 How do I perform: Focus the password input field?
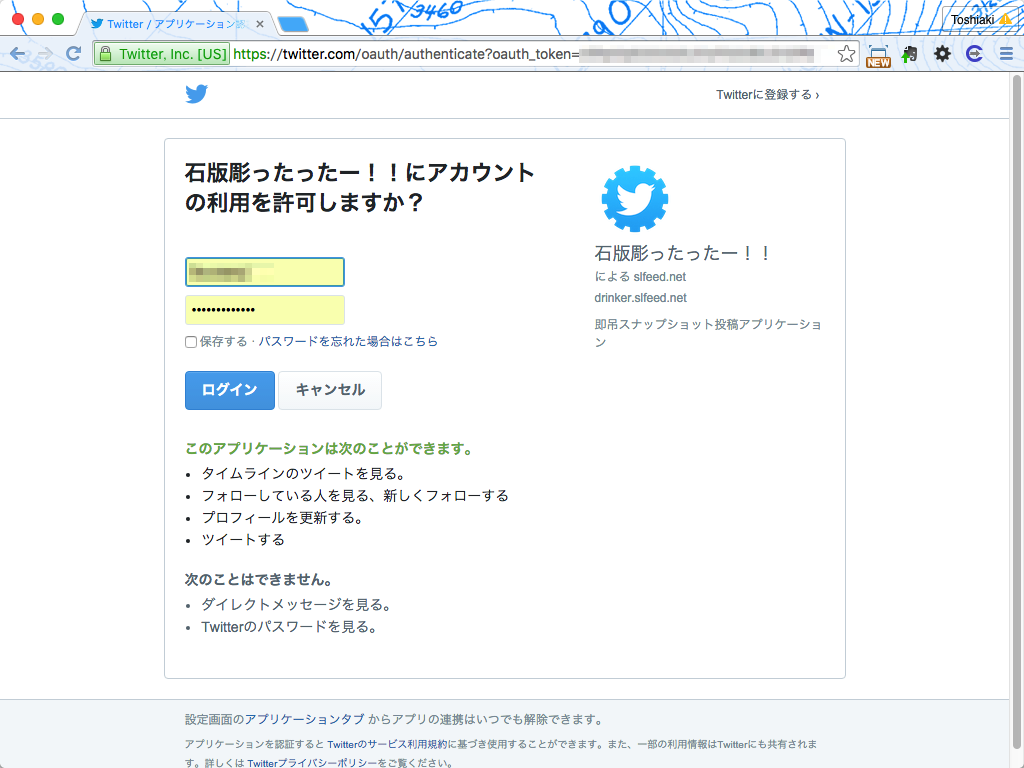pyautogui.click(x=264, y=310)
